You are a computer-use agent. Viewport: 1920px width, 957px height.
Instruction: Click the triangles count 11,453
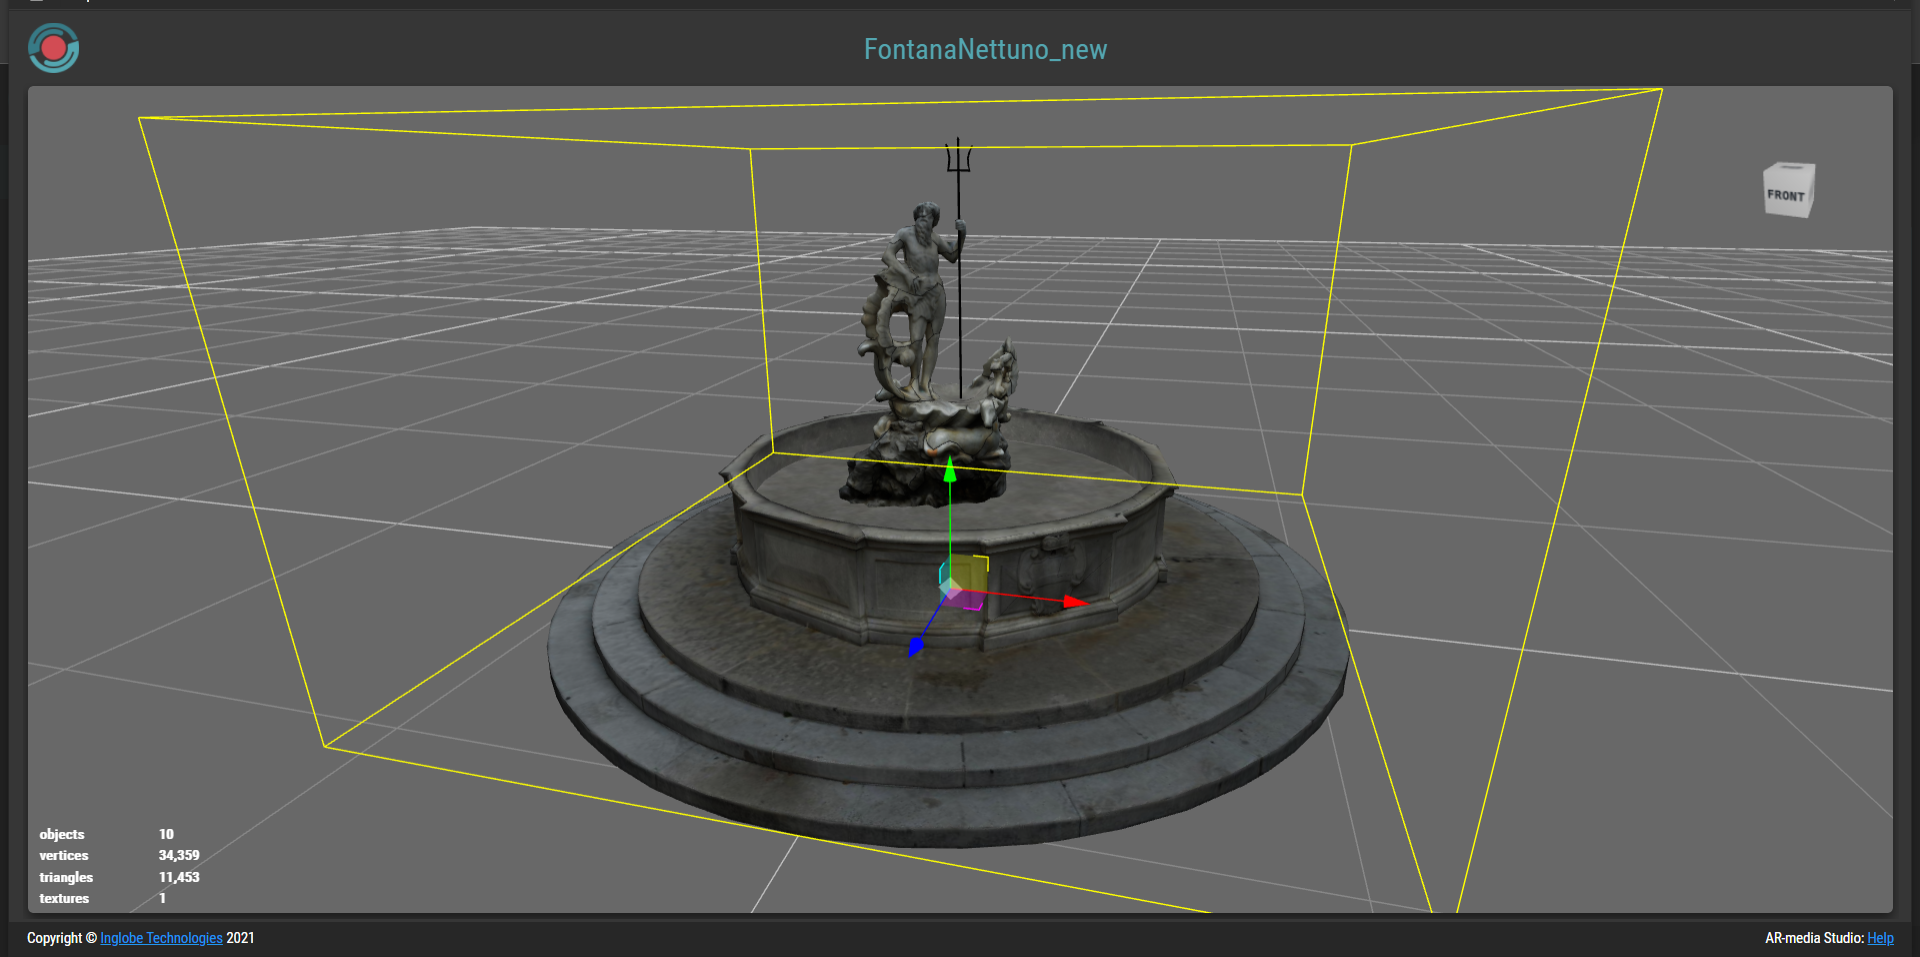pyautogui.click(x=179, y=877)
